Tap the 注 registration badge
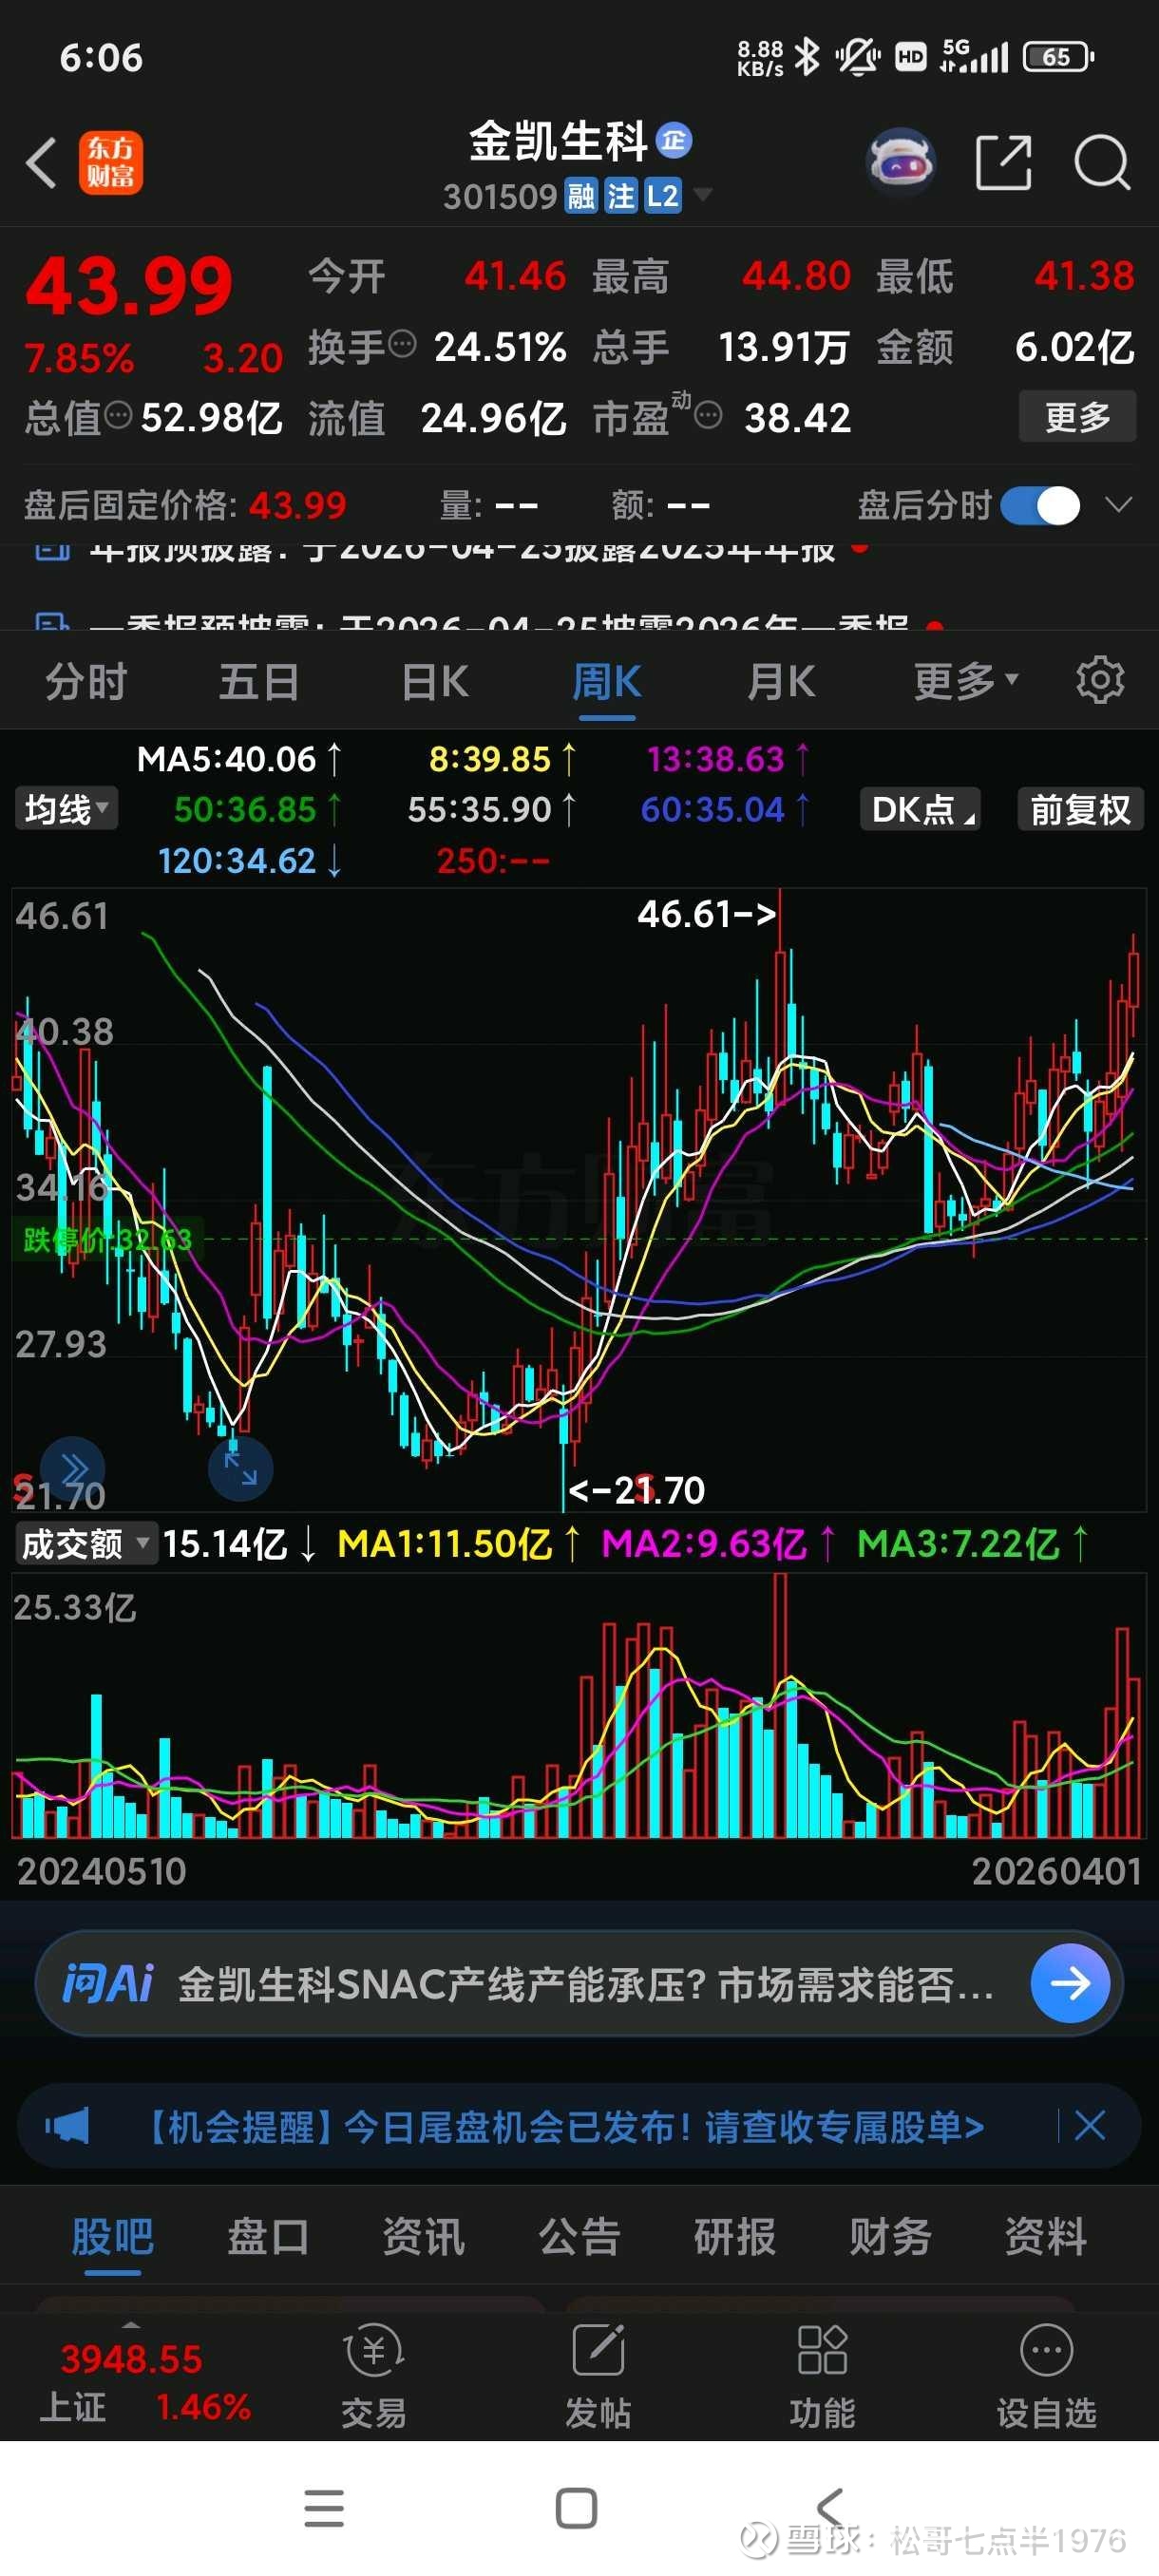1159x2576 pixels. click(x=620, y=196)
